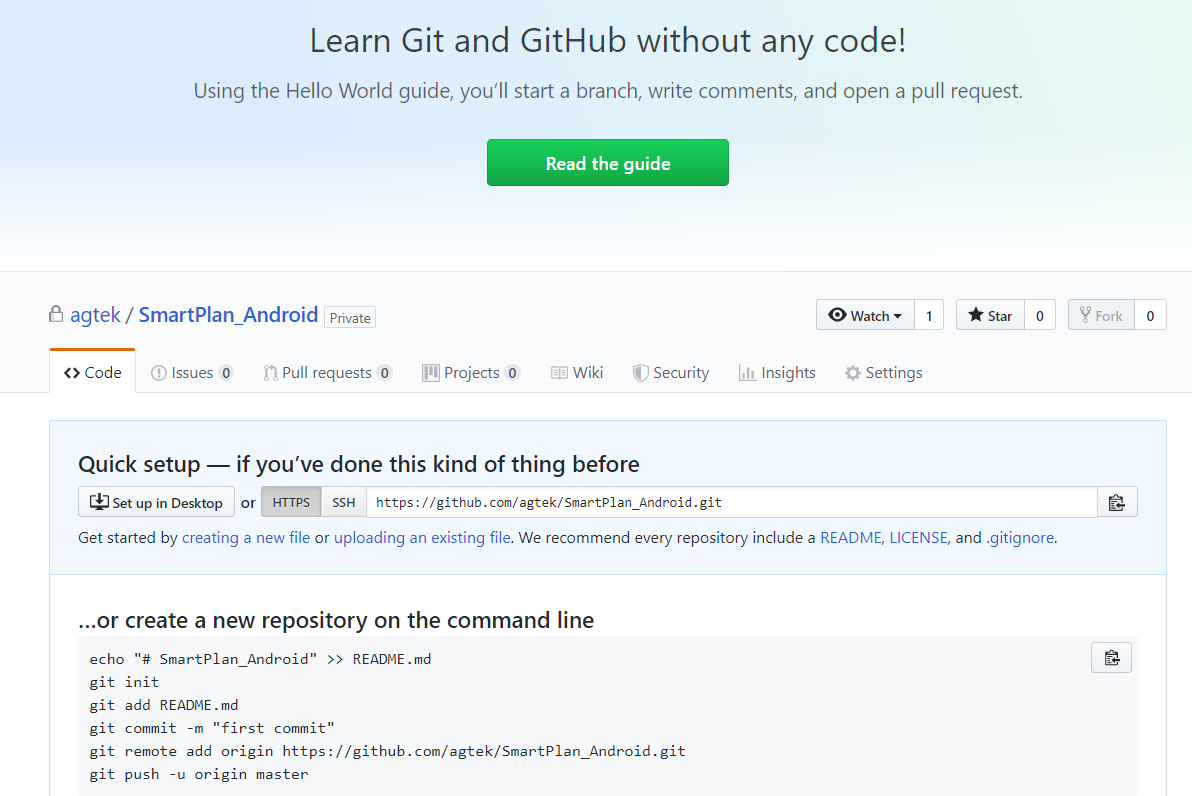Switch clone URL to SSH
Screen dimensions: 1192x796
click(343, 502)
